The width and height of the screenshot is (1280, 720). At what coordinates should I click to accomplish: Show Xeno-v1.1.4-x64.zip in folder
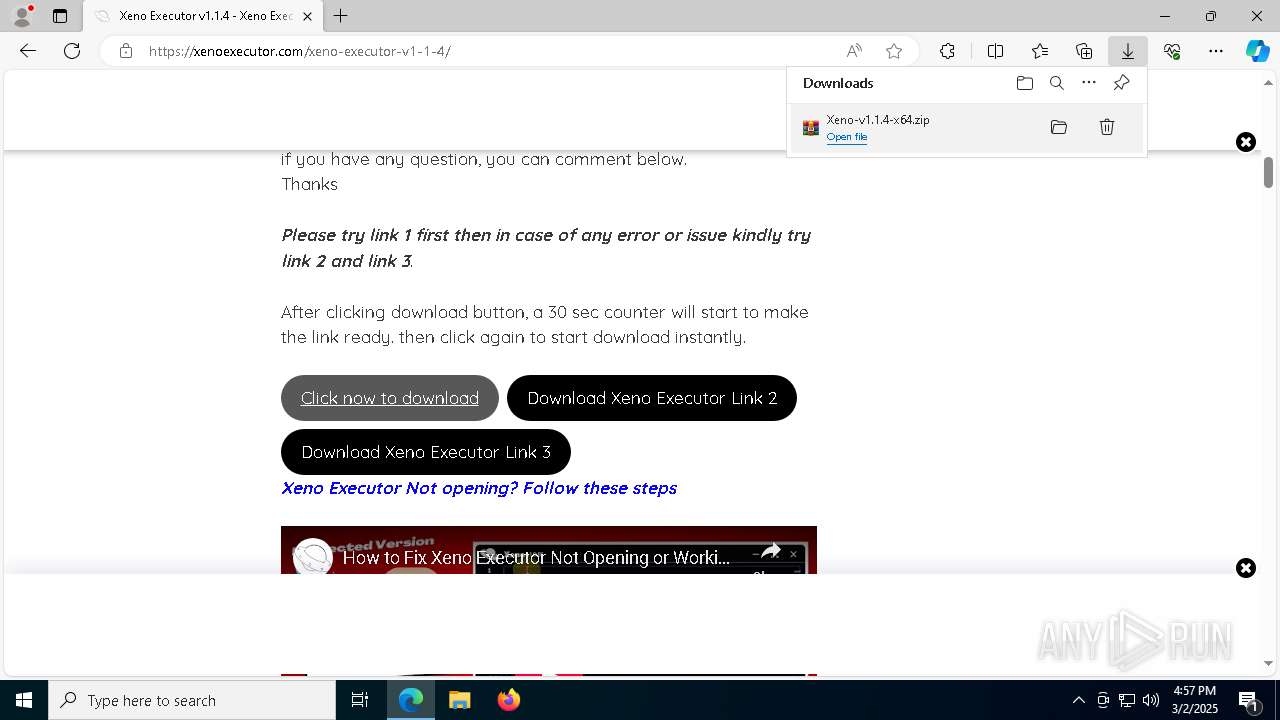click(1059, 127)
